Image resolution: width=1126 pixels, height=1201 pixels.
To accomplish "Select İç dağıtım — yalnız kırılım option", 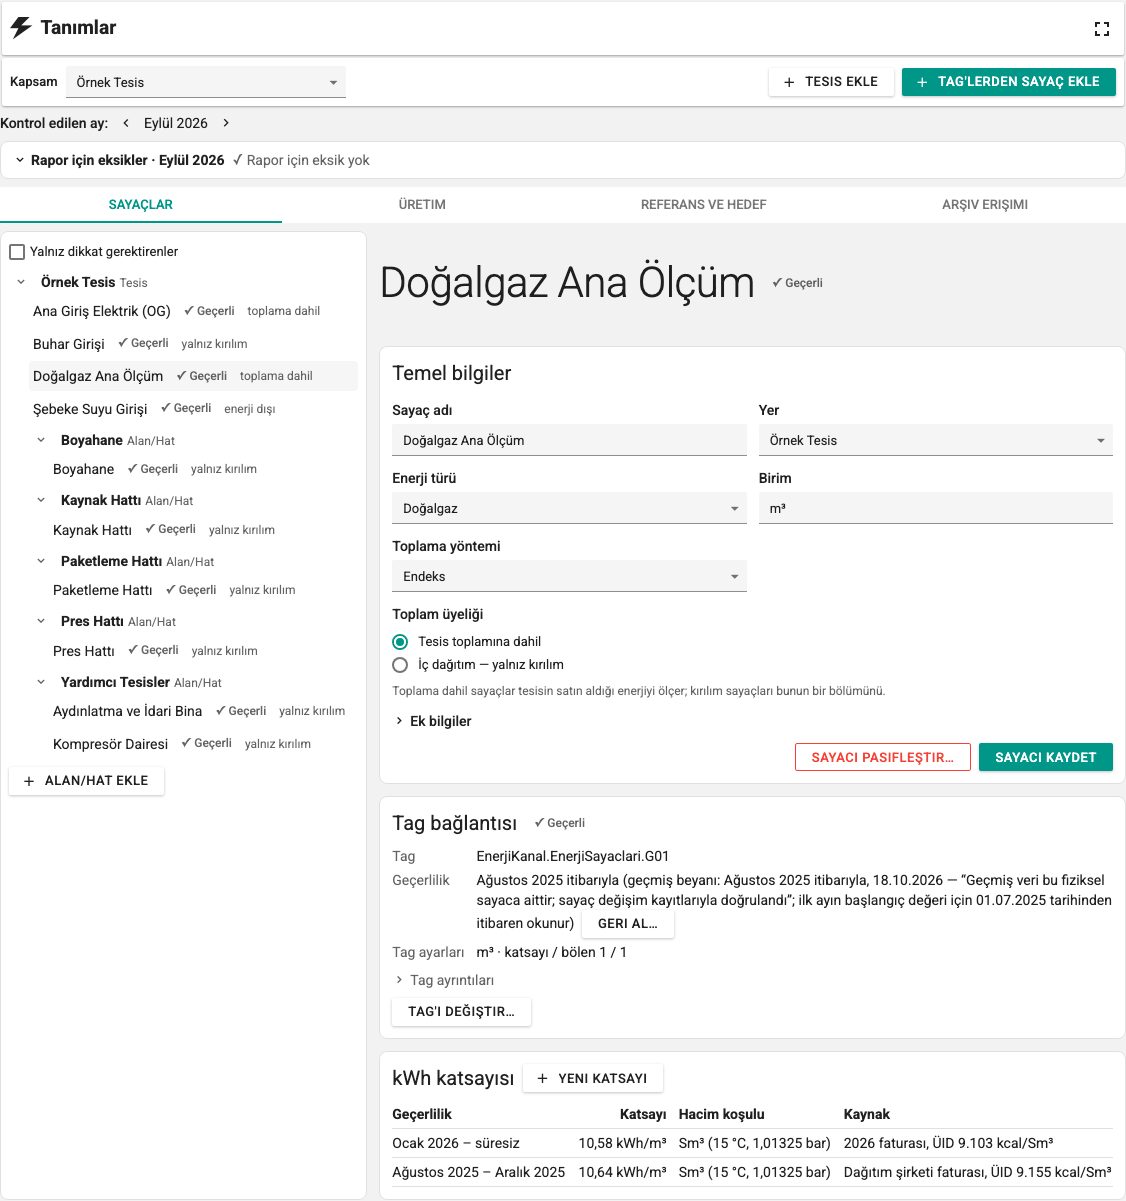I will [400, 665].
